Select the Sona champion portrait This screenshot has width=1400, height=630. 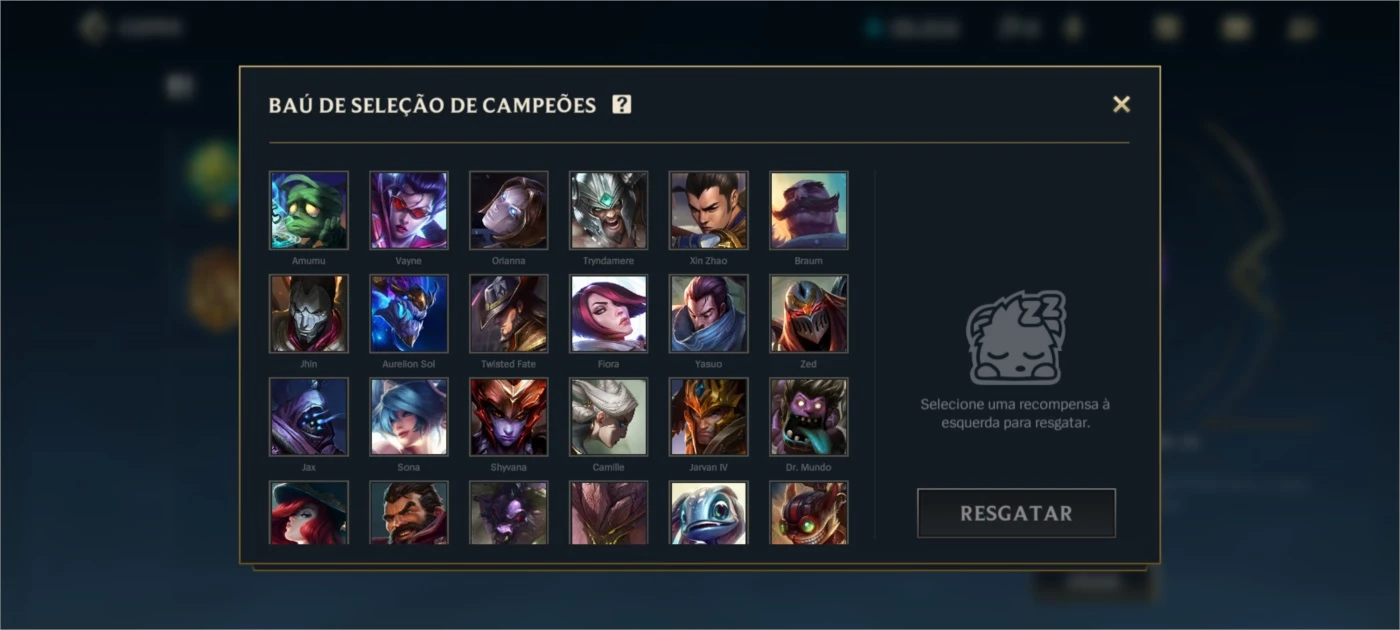tap(409, 417)
